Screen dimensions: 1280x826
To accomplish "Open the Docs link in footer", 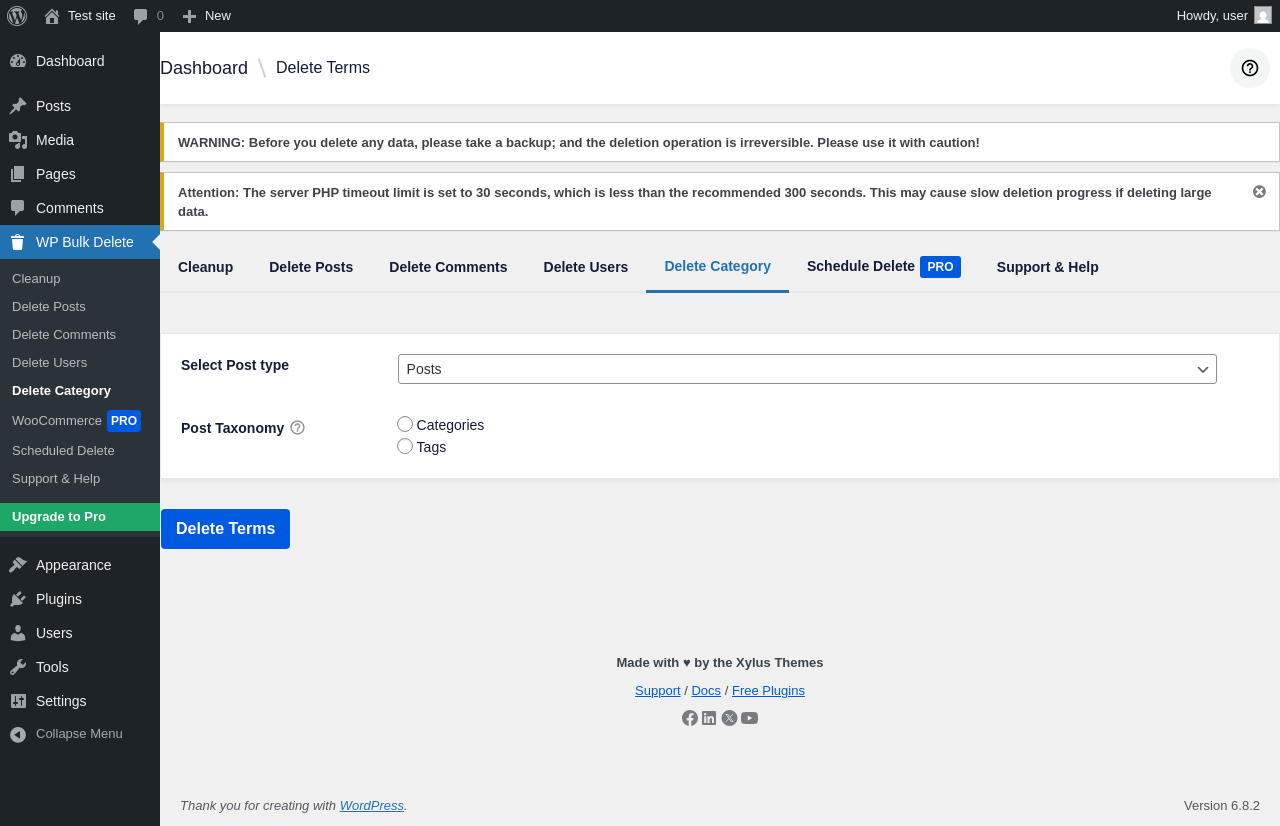I will click(x=706, y=691).
